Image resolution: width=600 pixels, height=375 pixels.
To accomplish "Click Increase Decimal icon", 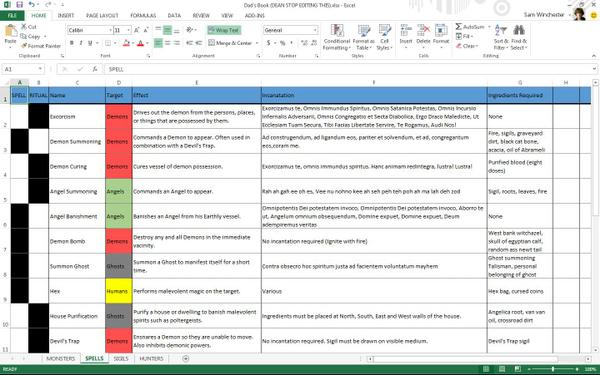I will (304, 43).
